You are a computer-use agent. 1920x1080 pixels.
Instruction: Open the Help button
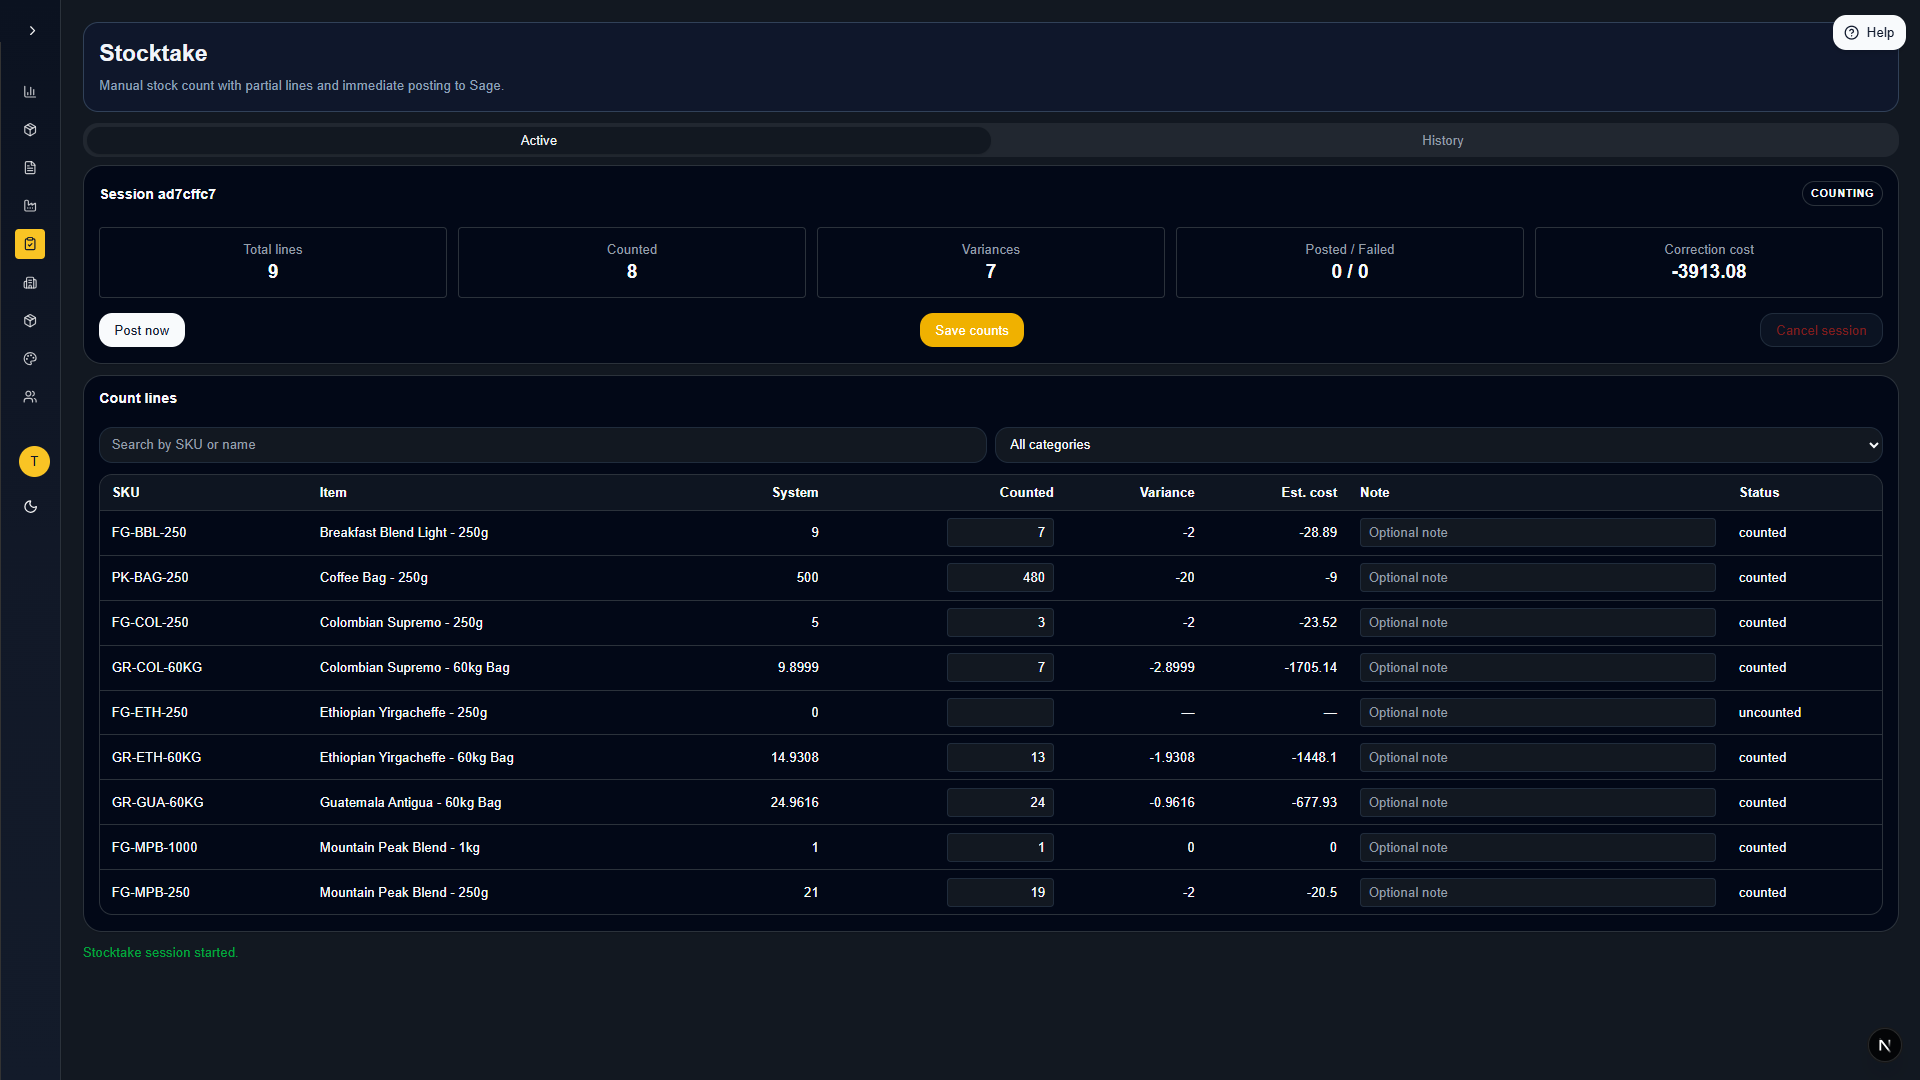1868,33
